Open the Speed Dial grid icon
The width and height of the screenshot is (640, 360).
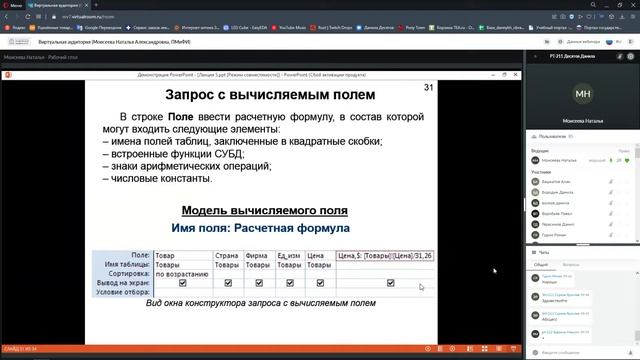click(x=38, y=17)
